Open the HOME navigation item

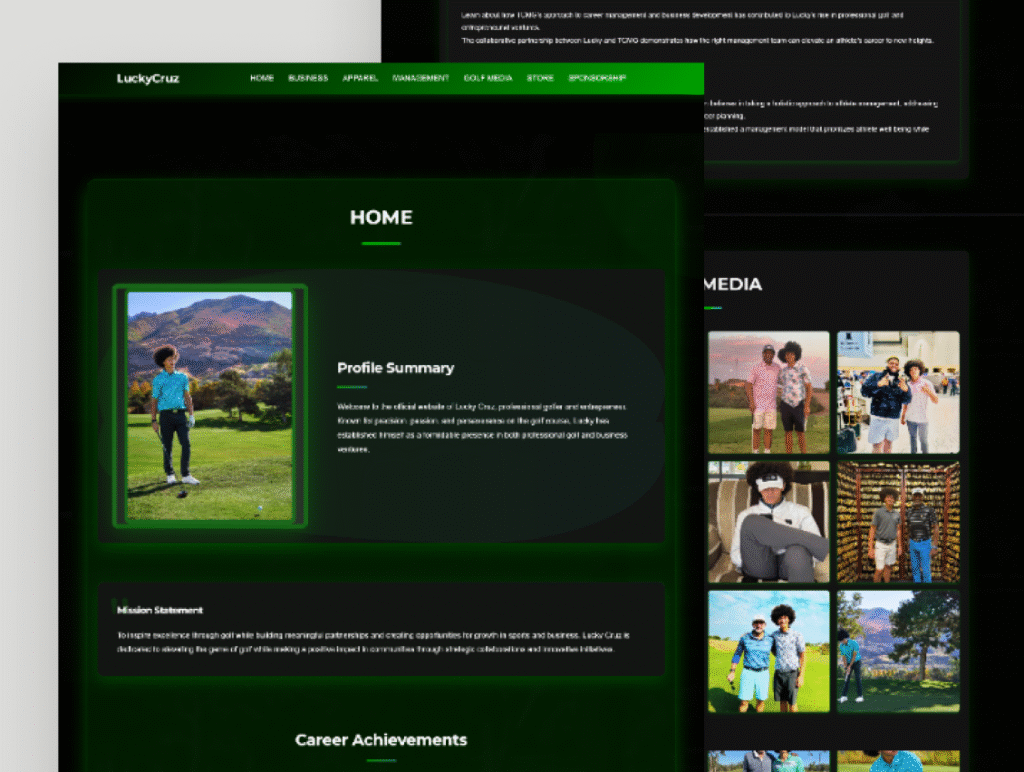click(262, 78)
